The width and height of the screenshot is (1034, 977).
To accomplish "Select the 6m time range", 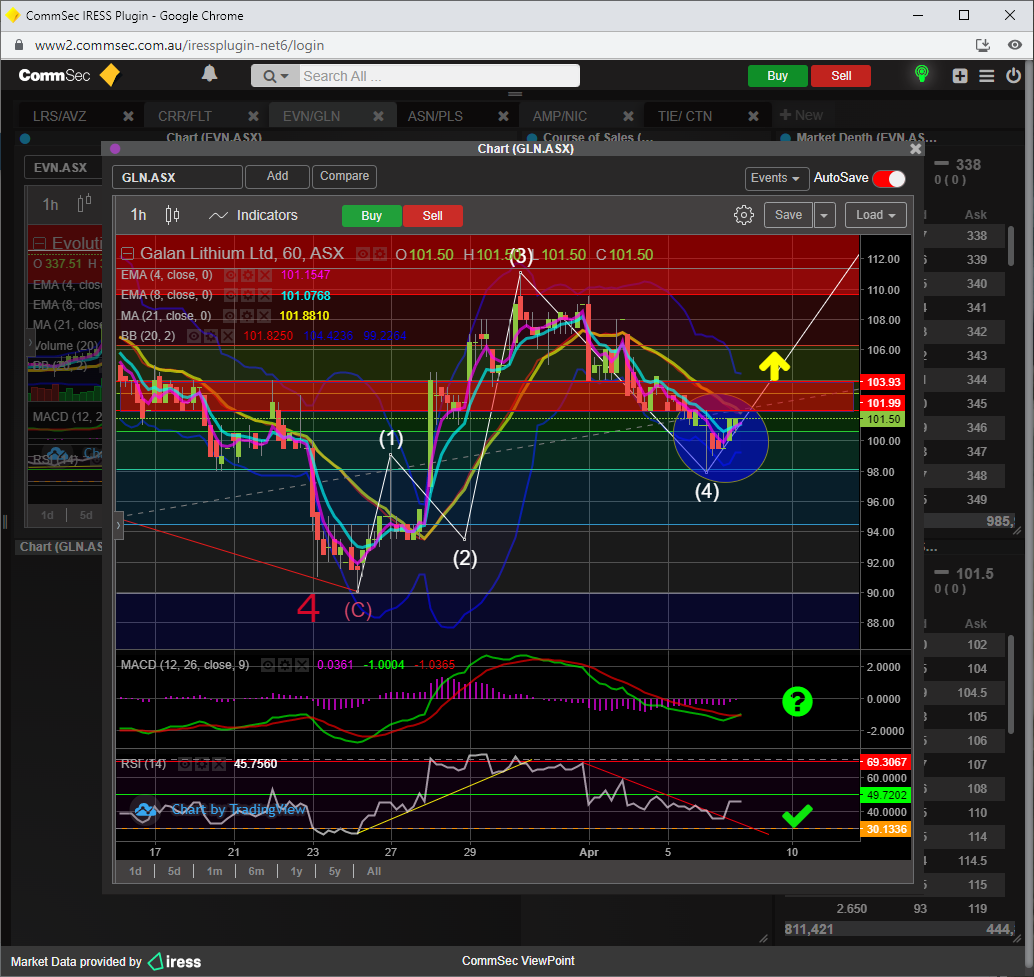I will coord(256,872).
